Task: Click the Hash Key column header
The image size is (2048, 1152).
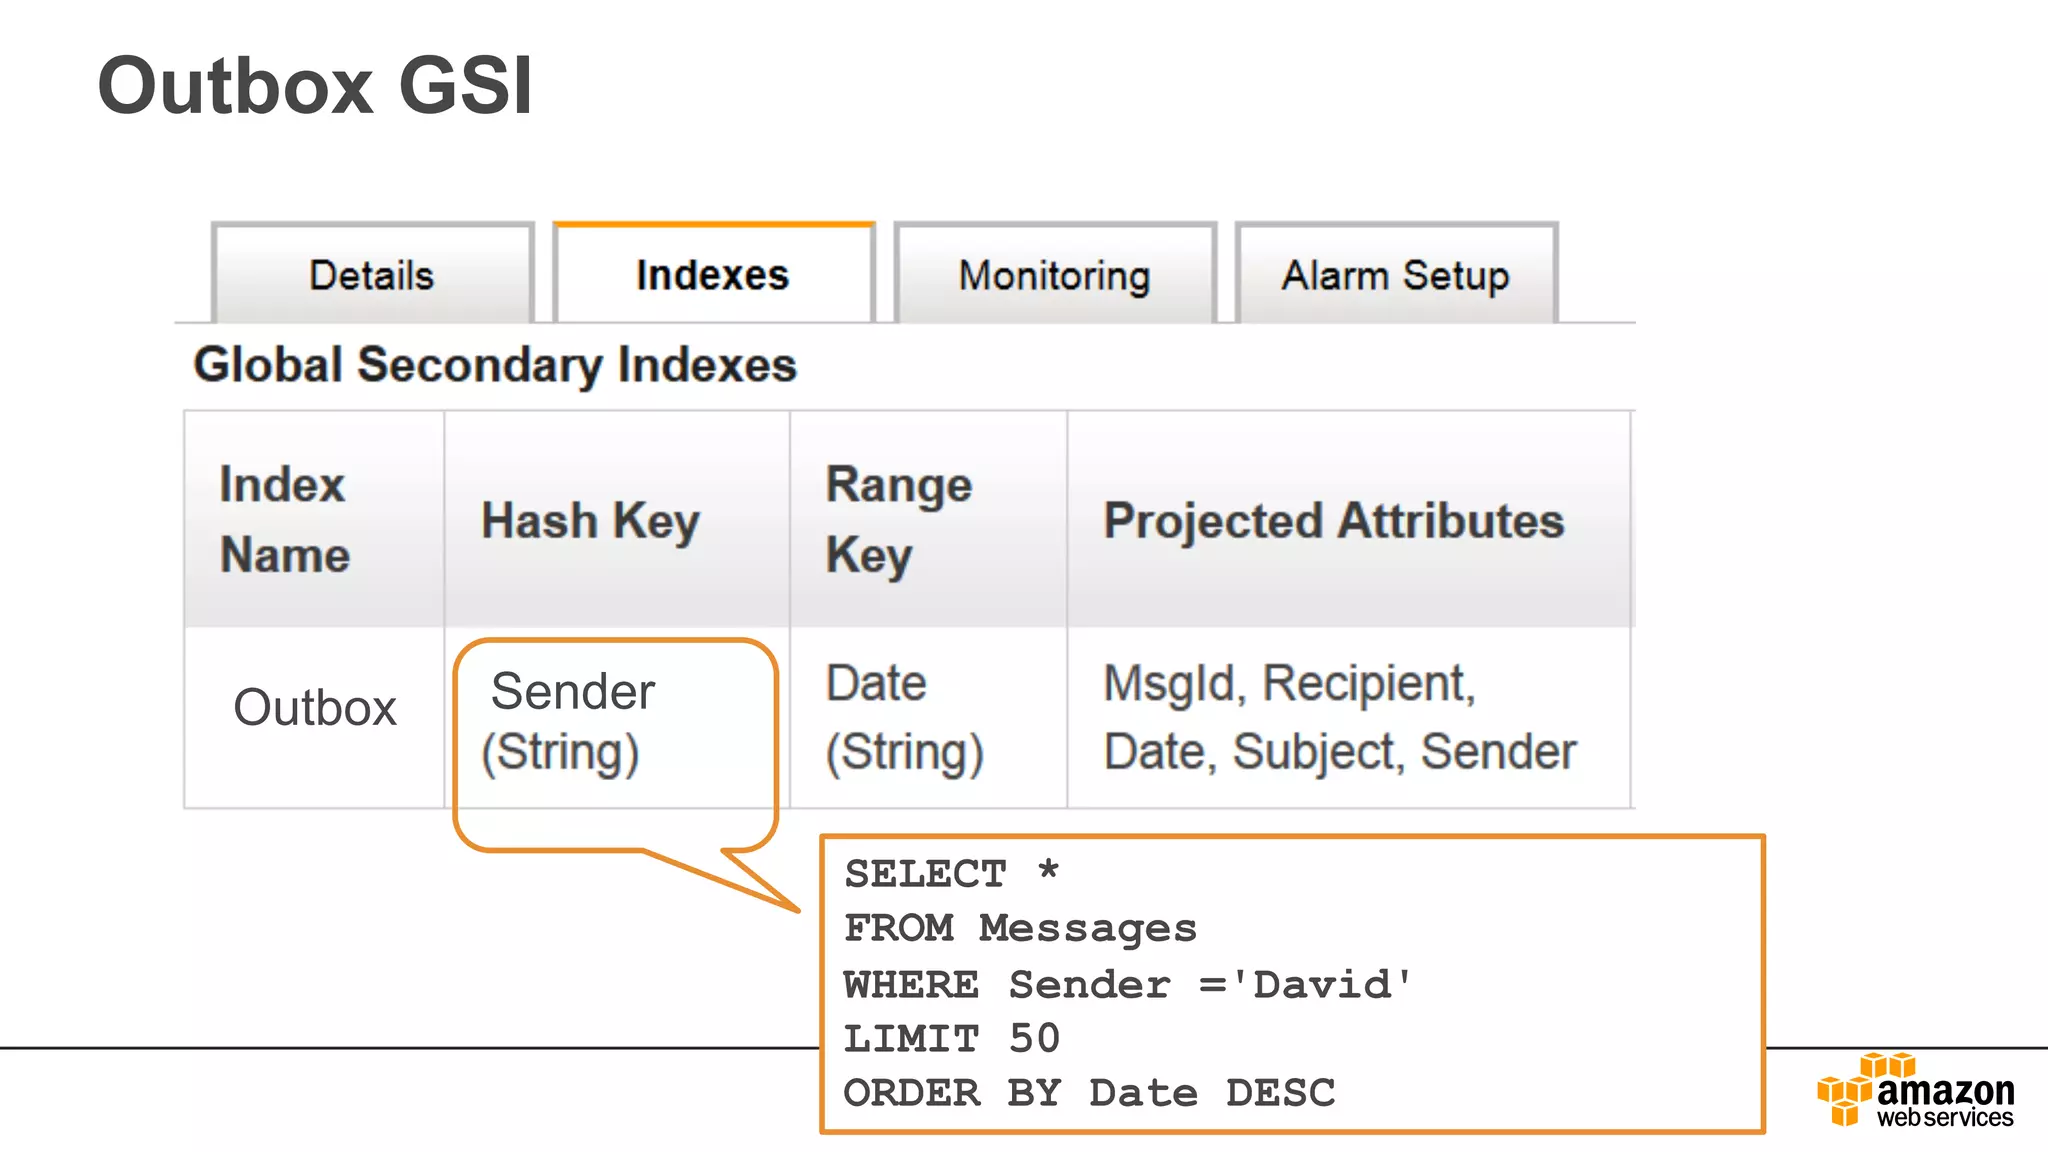Action: point(590,521)
